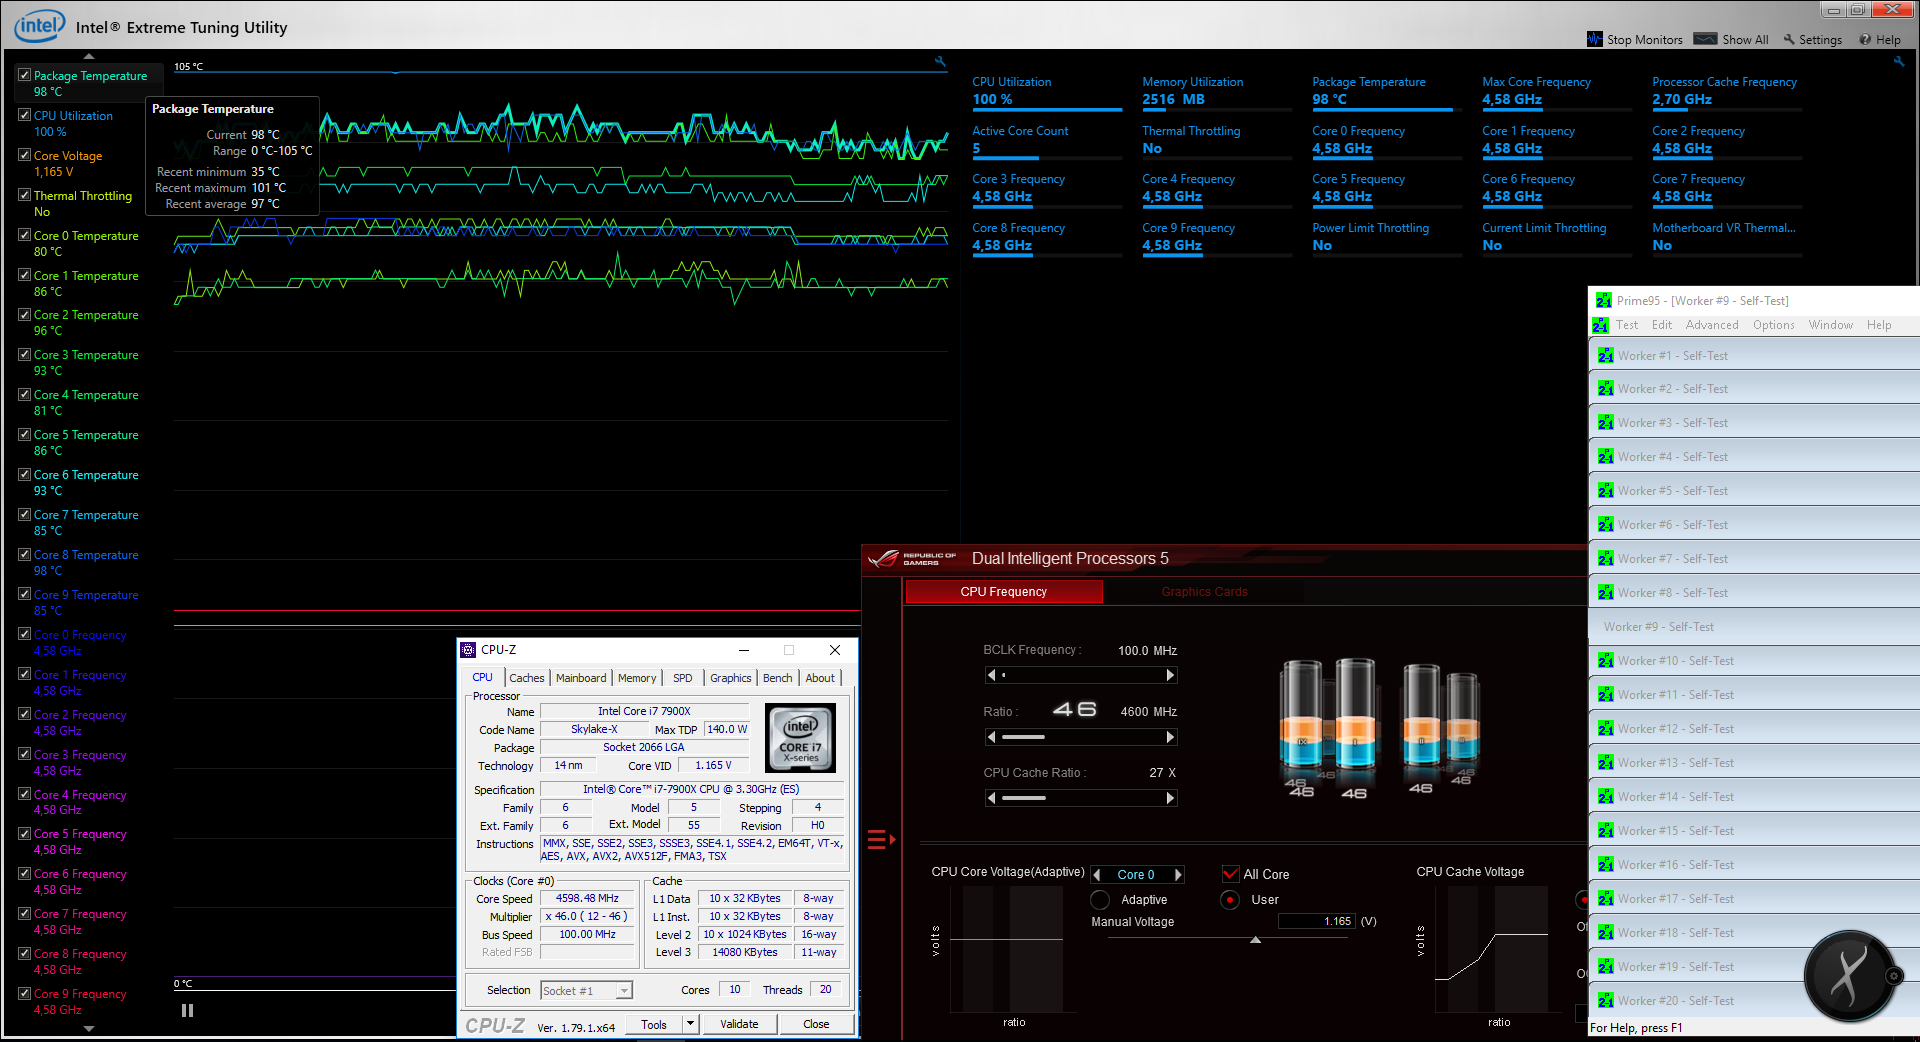Open the About tab in CPU-Z
This screenshot has height=1042, width=1920.
tap(820, 678)
